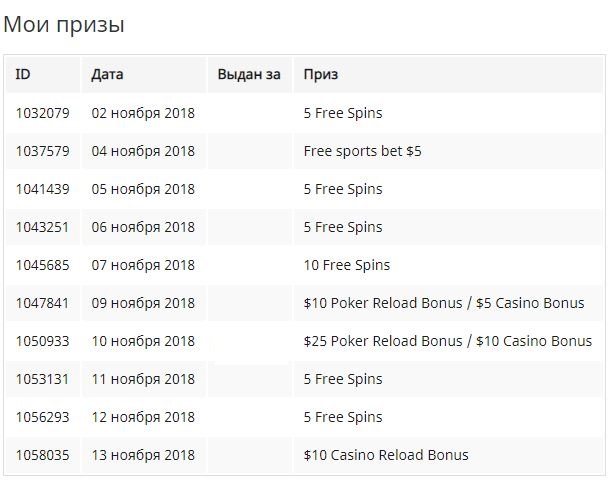The image size is (612, 487).
Task: Click the Приз column header
Action: tap(321, 74)
